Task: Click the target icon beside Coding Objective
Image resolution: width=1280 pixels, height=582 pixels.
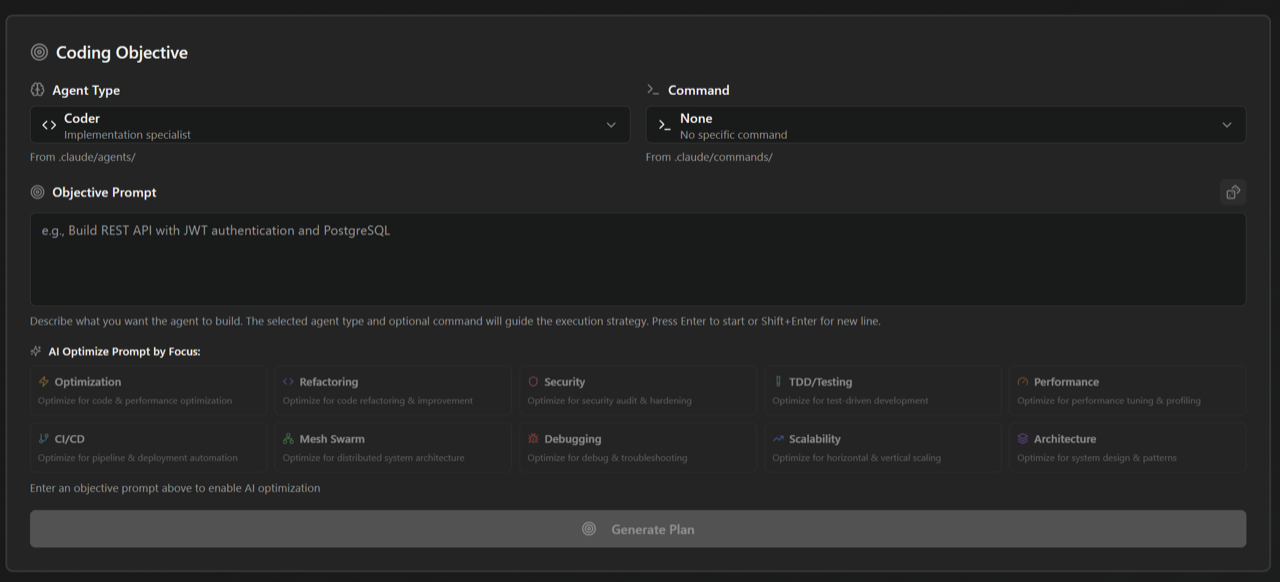Action: [39, 52]
